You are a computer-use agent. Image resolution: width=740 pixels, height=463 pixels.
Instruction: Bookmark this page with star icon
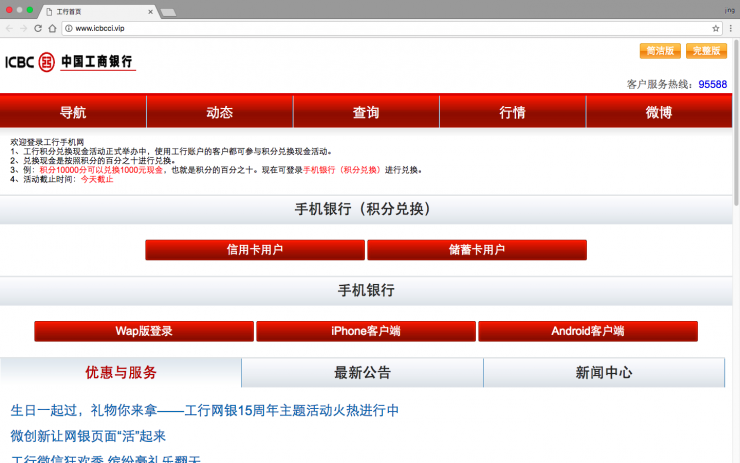[716, 28]
